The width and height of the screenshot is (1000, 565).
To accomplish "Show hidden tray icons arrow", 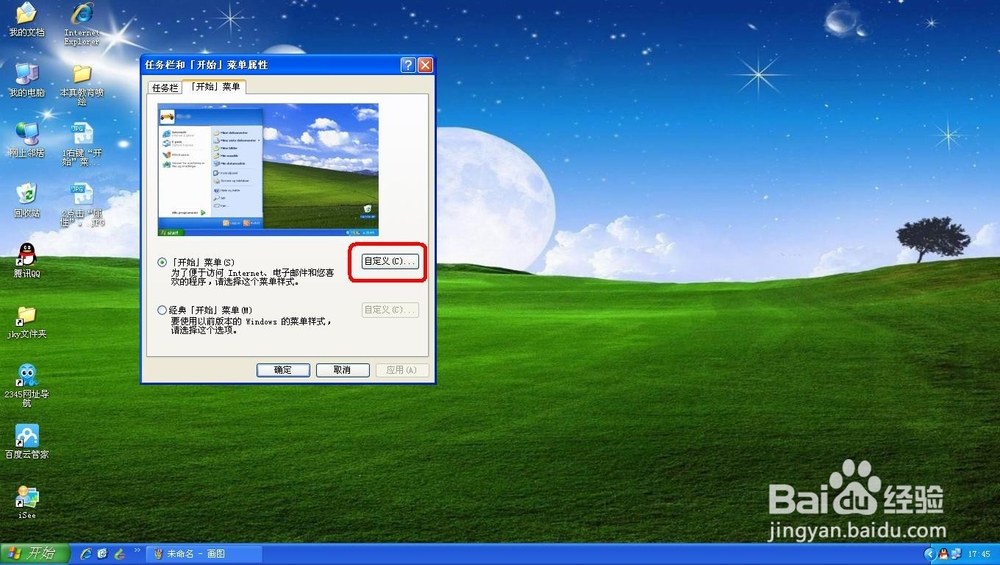I will (930, 554).
